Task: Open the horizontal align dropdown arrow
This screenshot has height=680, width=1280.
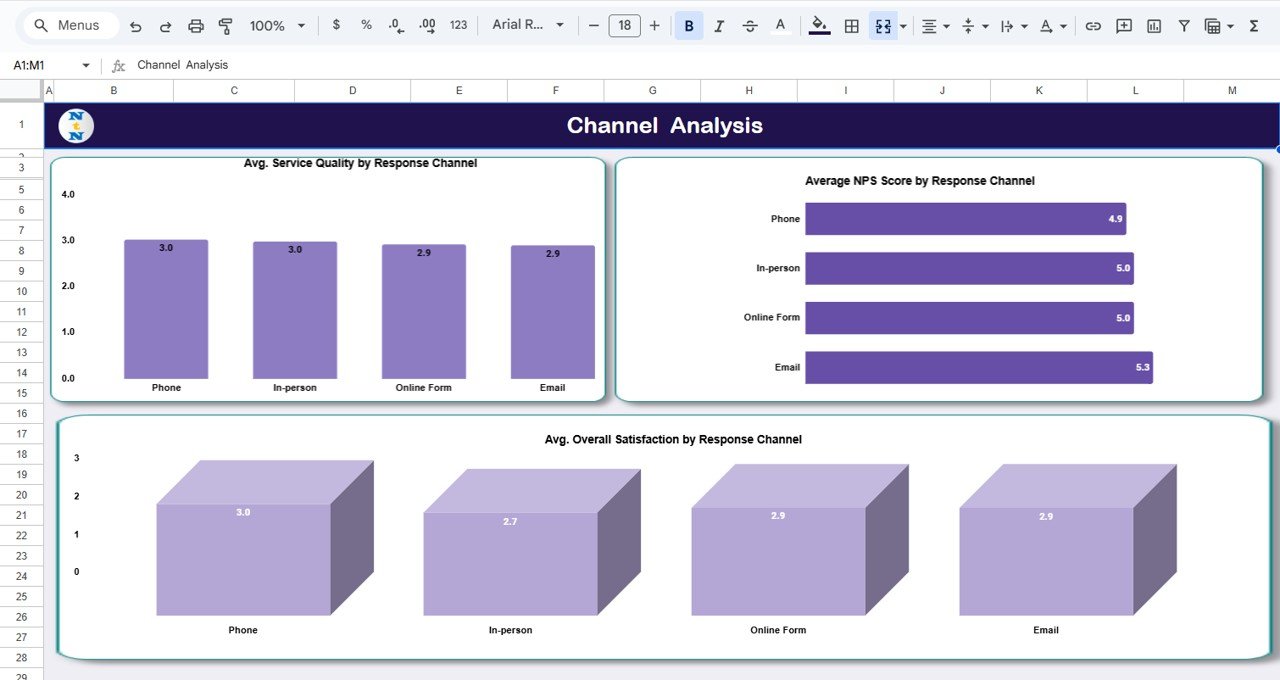Action: [946, 25]
